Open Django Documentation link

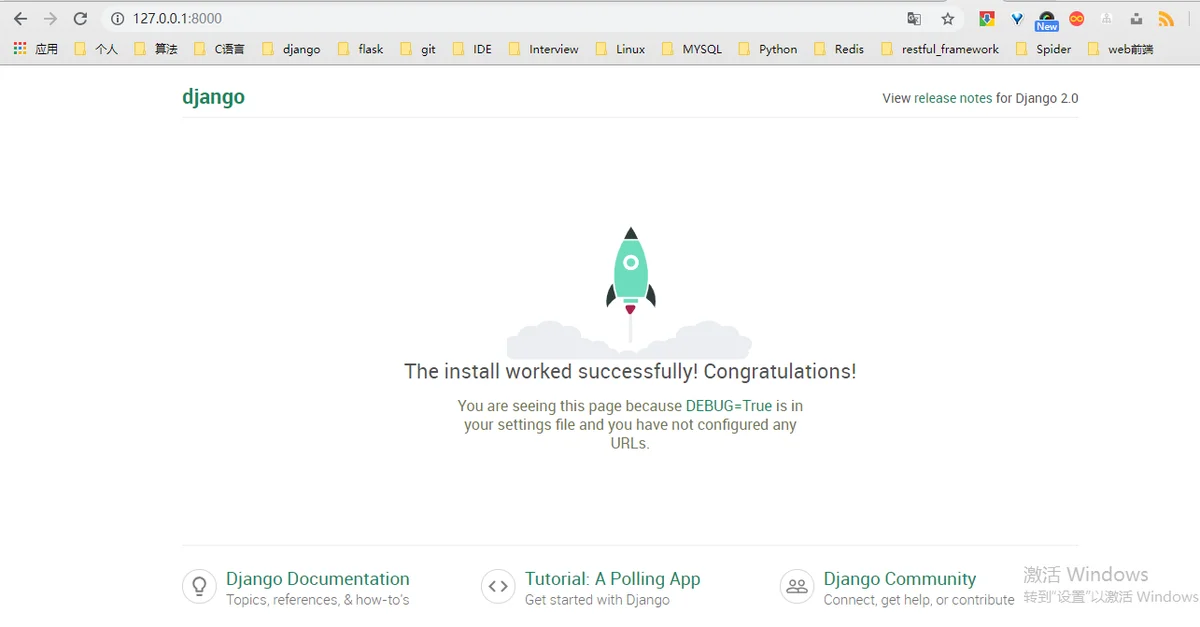(x=318, y=579)
